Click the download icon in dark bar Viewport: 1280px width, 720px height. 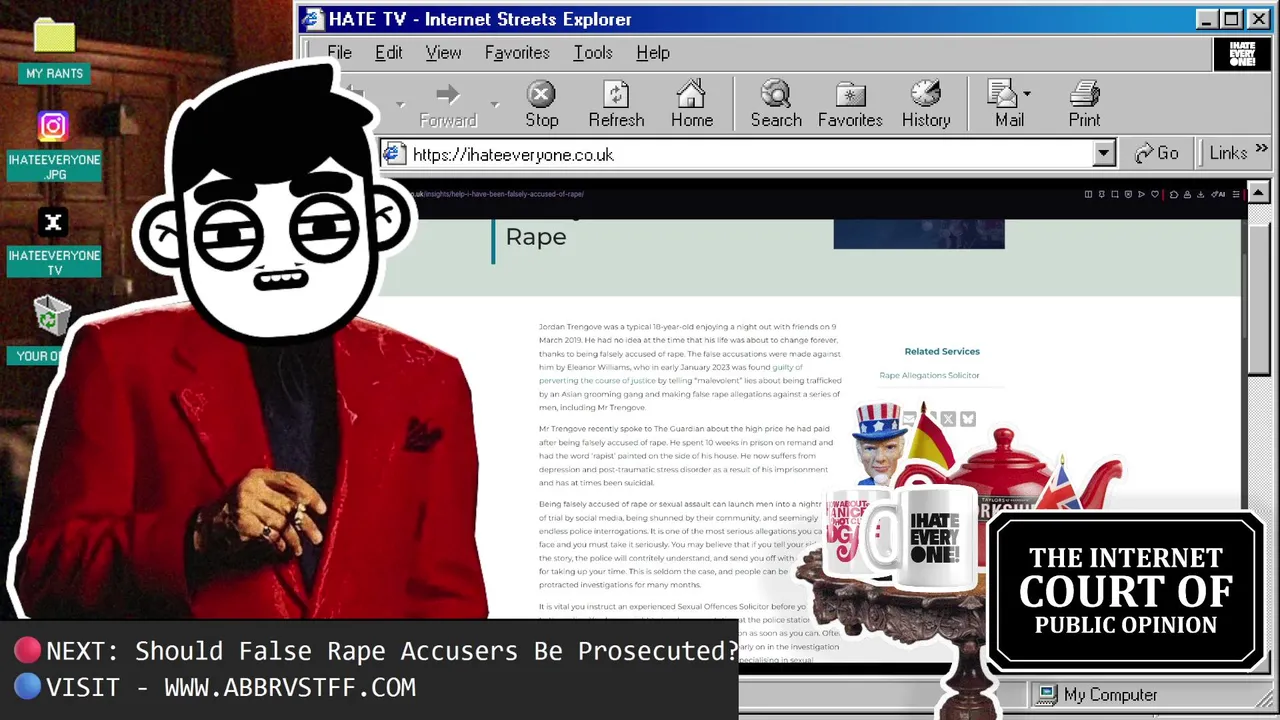coord(1201,194)
